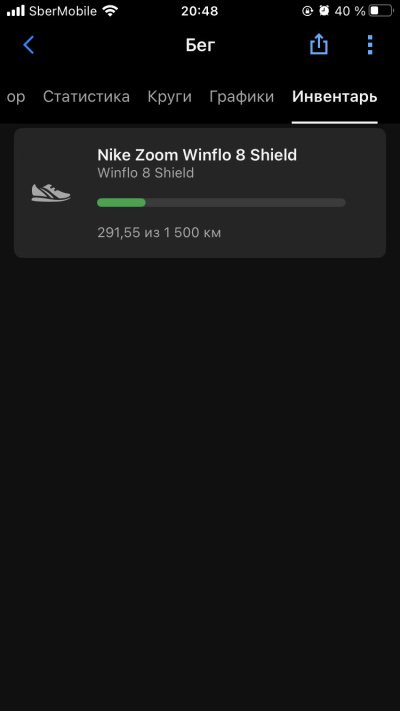Open the Графики tab
The height and width of the screenshot is (711, 400).
[x=242, y=97]
